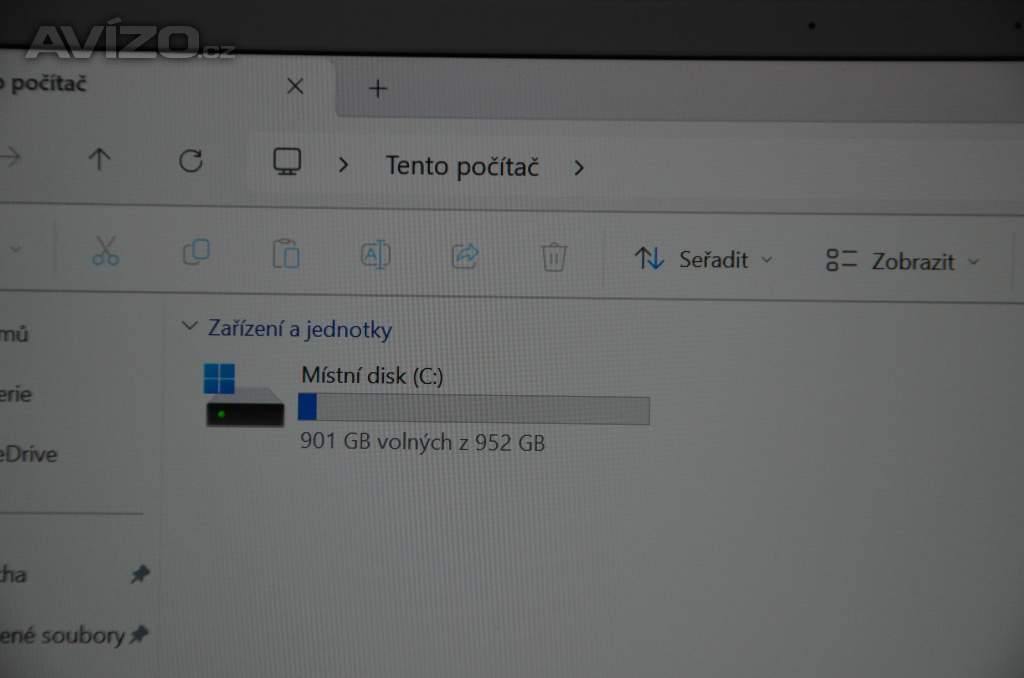
Task: Expand the chevron after Tento počítač
Action: coord(579,169)
